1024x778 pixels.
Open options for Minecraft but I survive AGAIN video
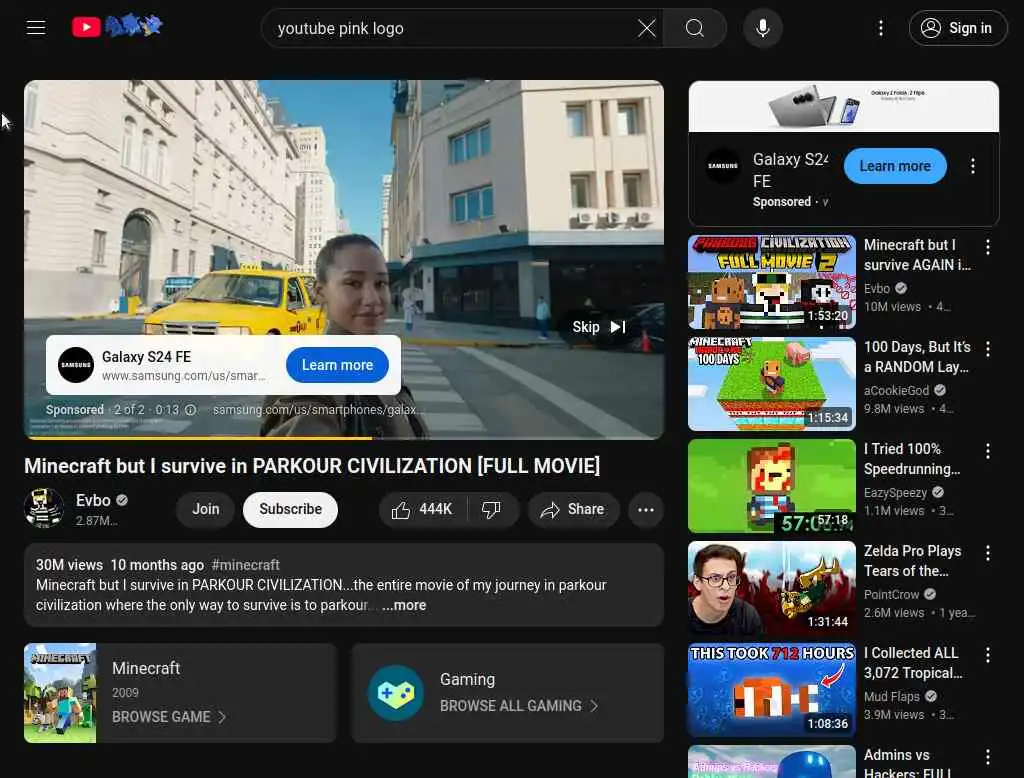pyautogui.click(x=987, y=247)
